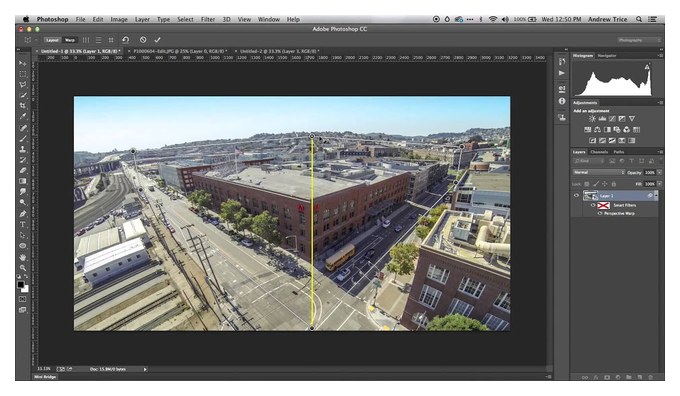Viewport: 680px width, 396px height.
Task: Add a Levels adjustment
Action: pos(602,118)
